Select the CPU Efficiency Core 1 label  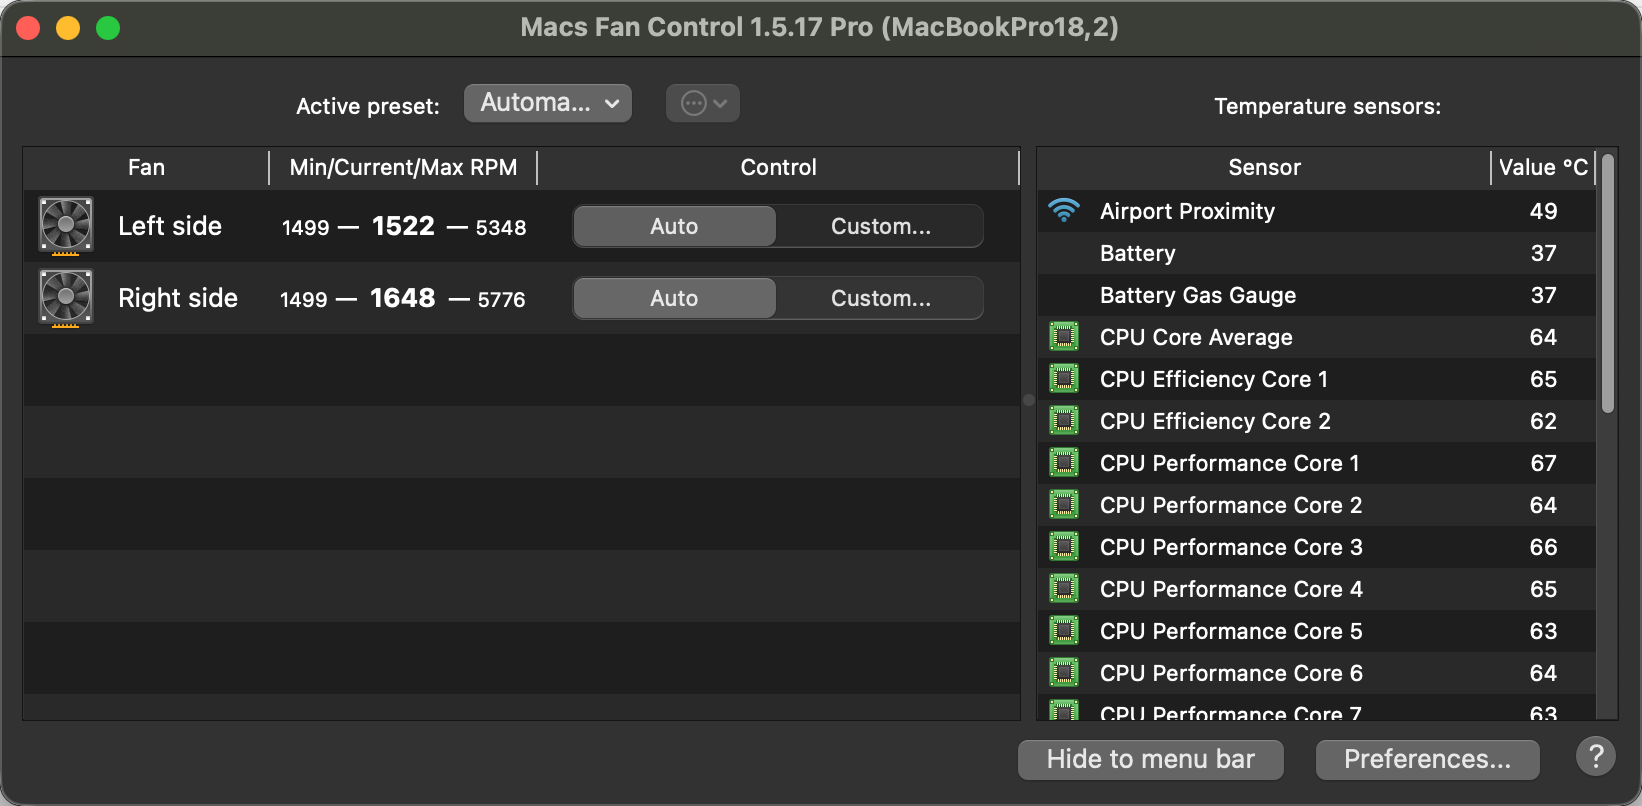click(x=1214, y=379)
